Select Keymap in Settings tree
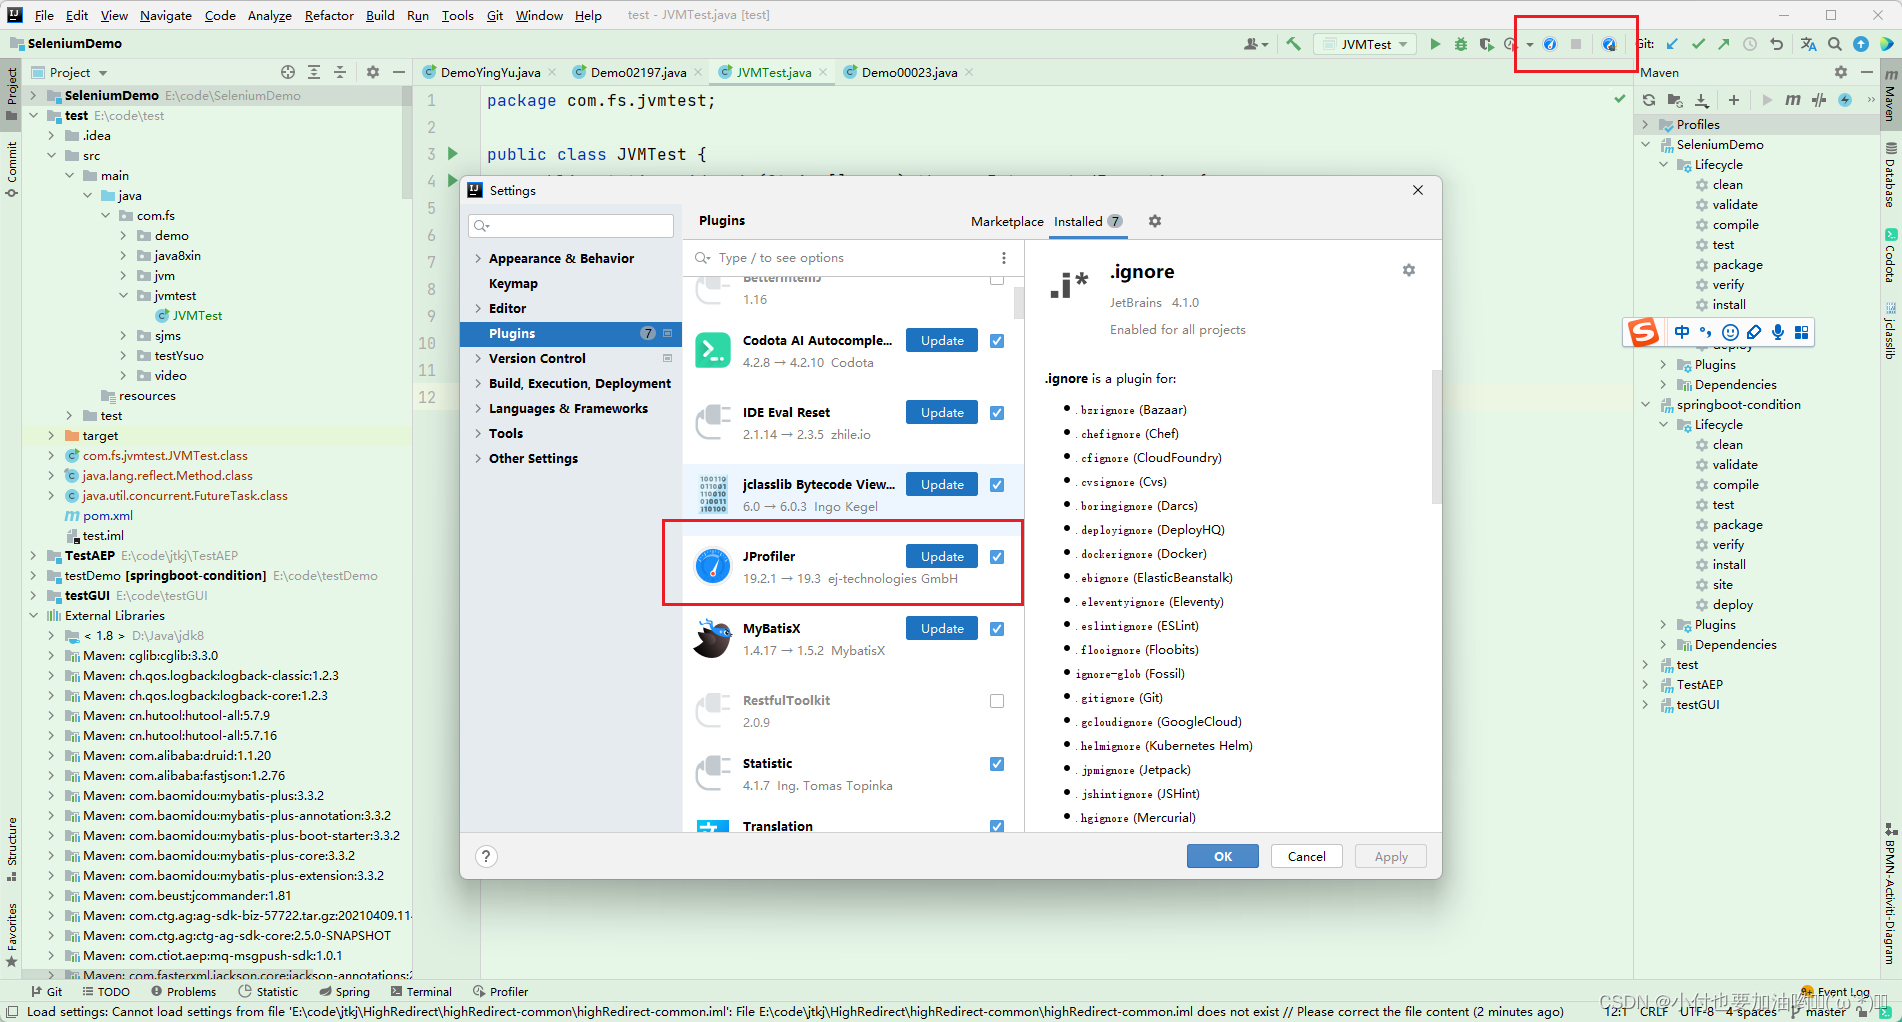Image resolution: width=1902 pixels, height=1022 pixels. [x=513, y=283]
